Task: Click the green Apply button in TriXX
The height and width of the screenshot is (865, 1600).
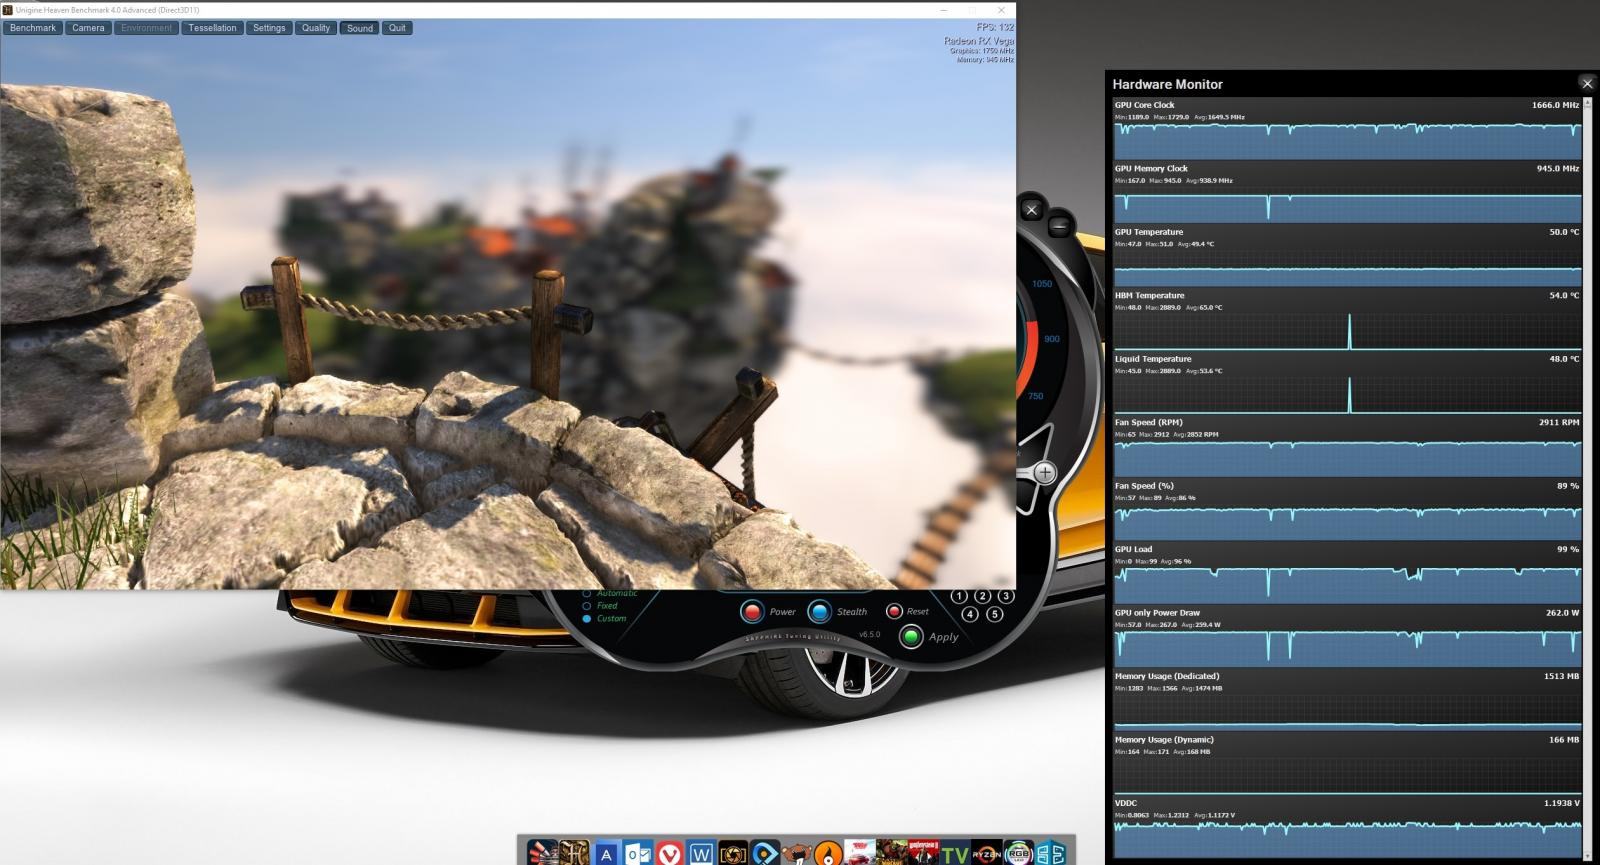Action: pos(911,637)
